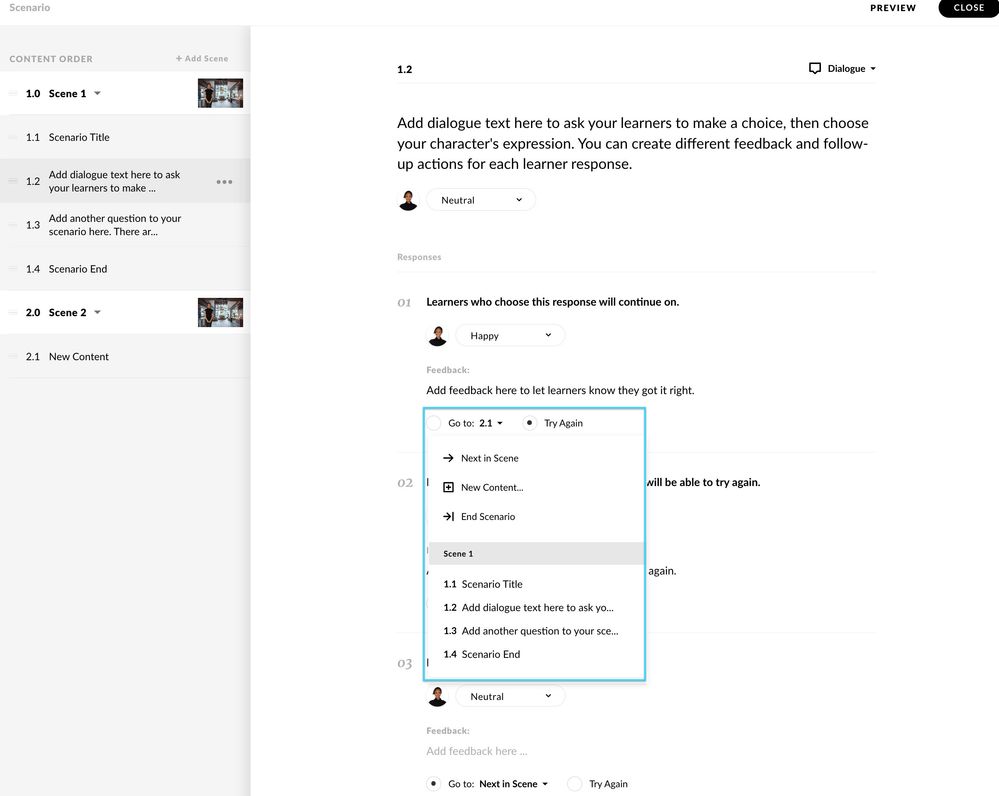Click the New Content plus-box icon
The height and width of the screenshot is (796, 999).
pyautogui.click(x=448, y=488)
